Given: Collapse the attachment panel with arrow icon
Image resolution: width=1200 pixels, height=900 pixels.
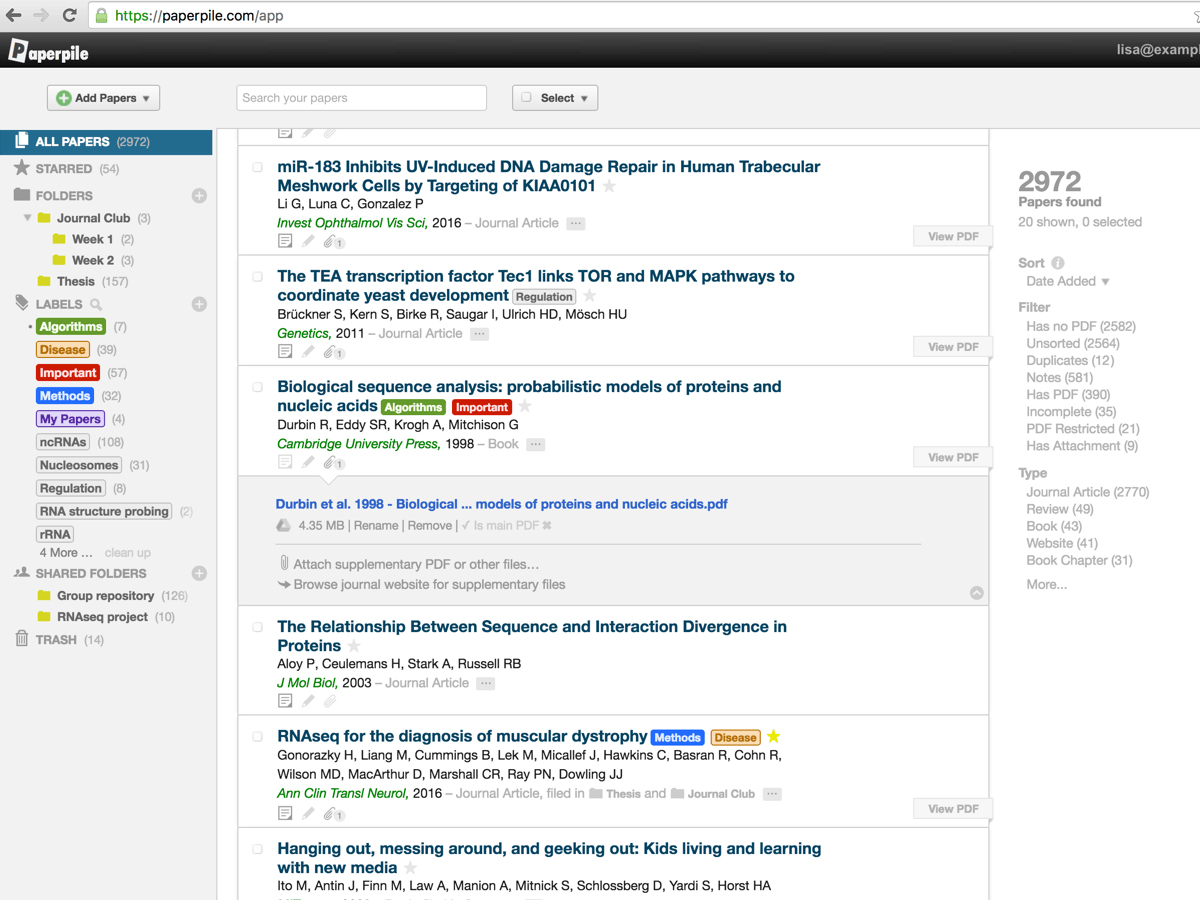Looking at the screenshot, I should click(976, 593).
